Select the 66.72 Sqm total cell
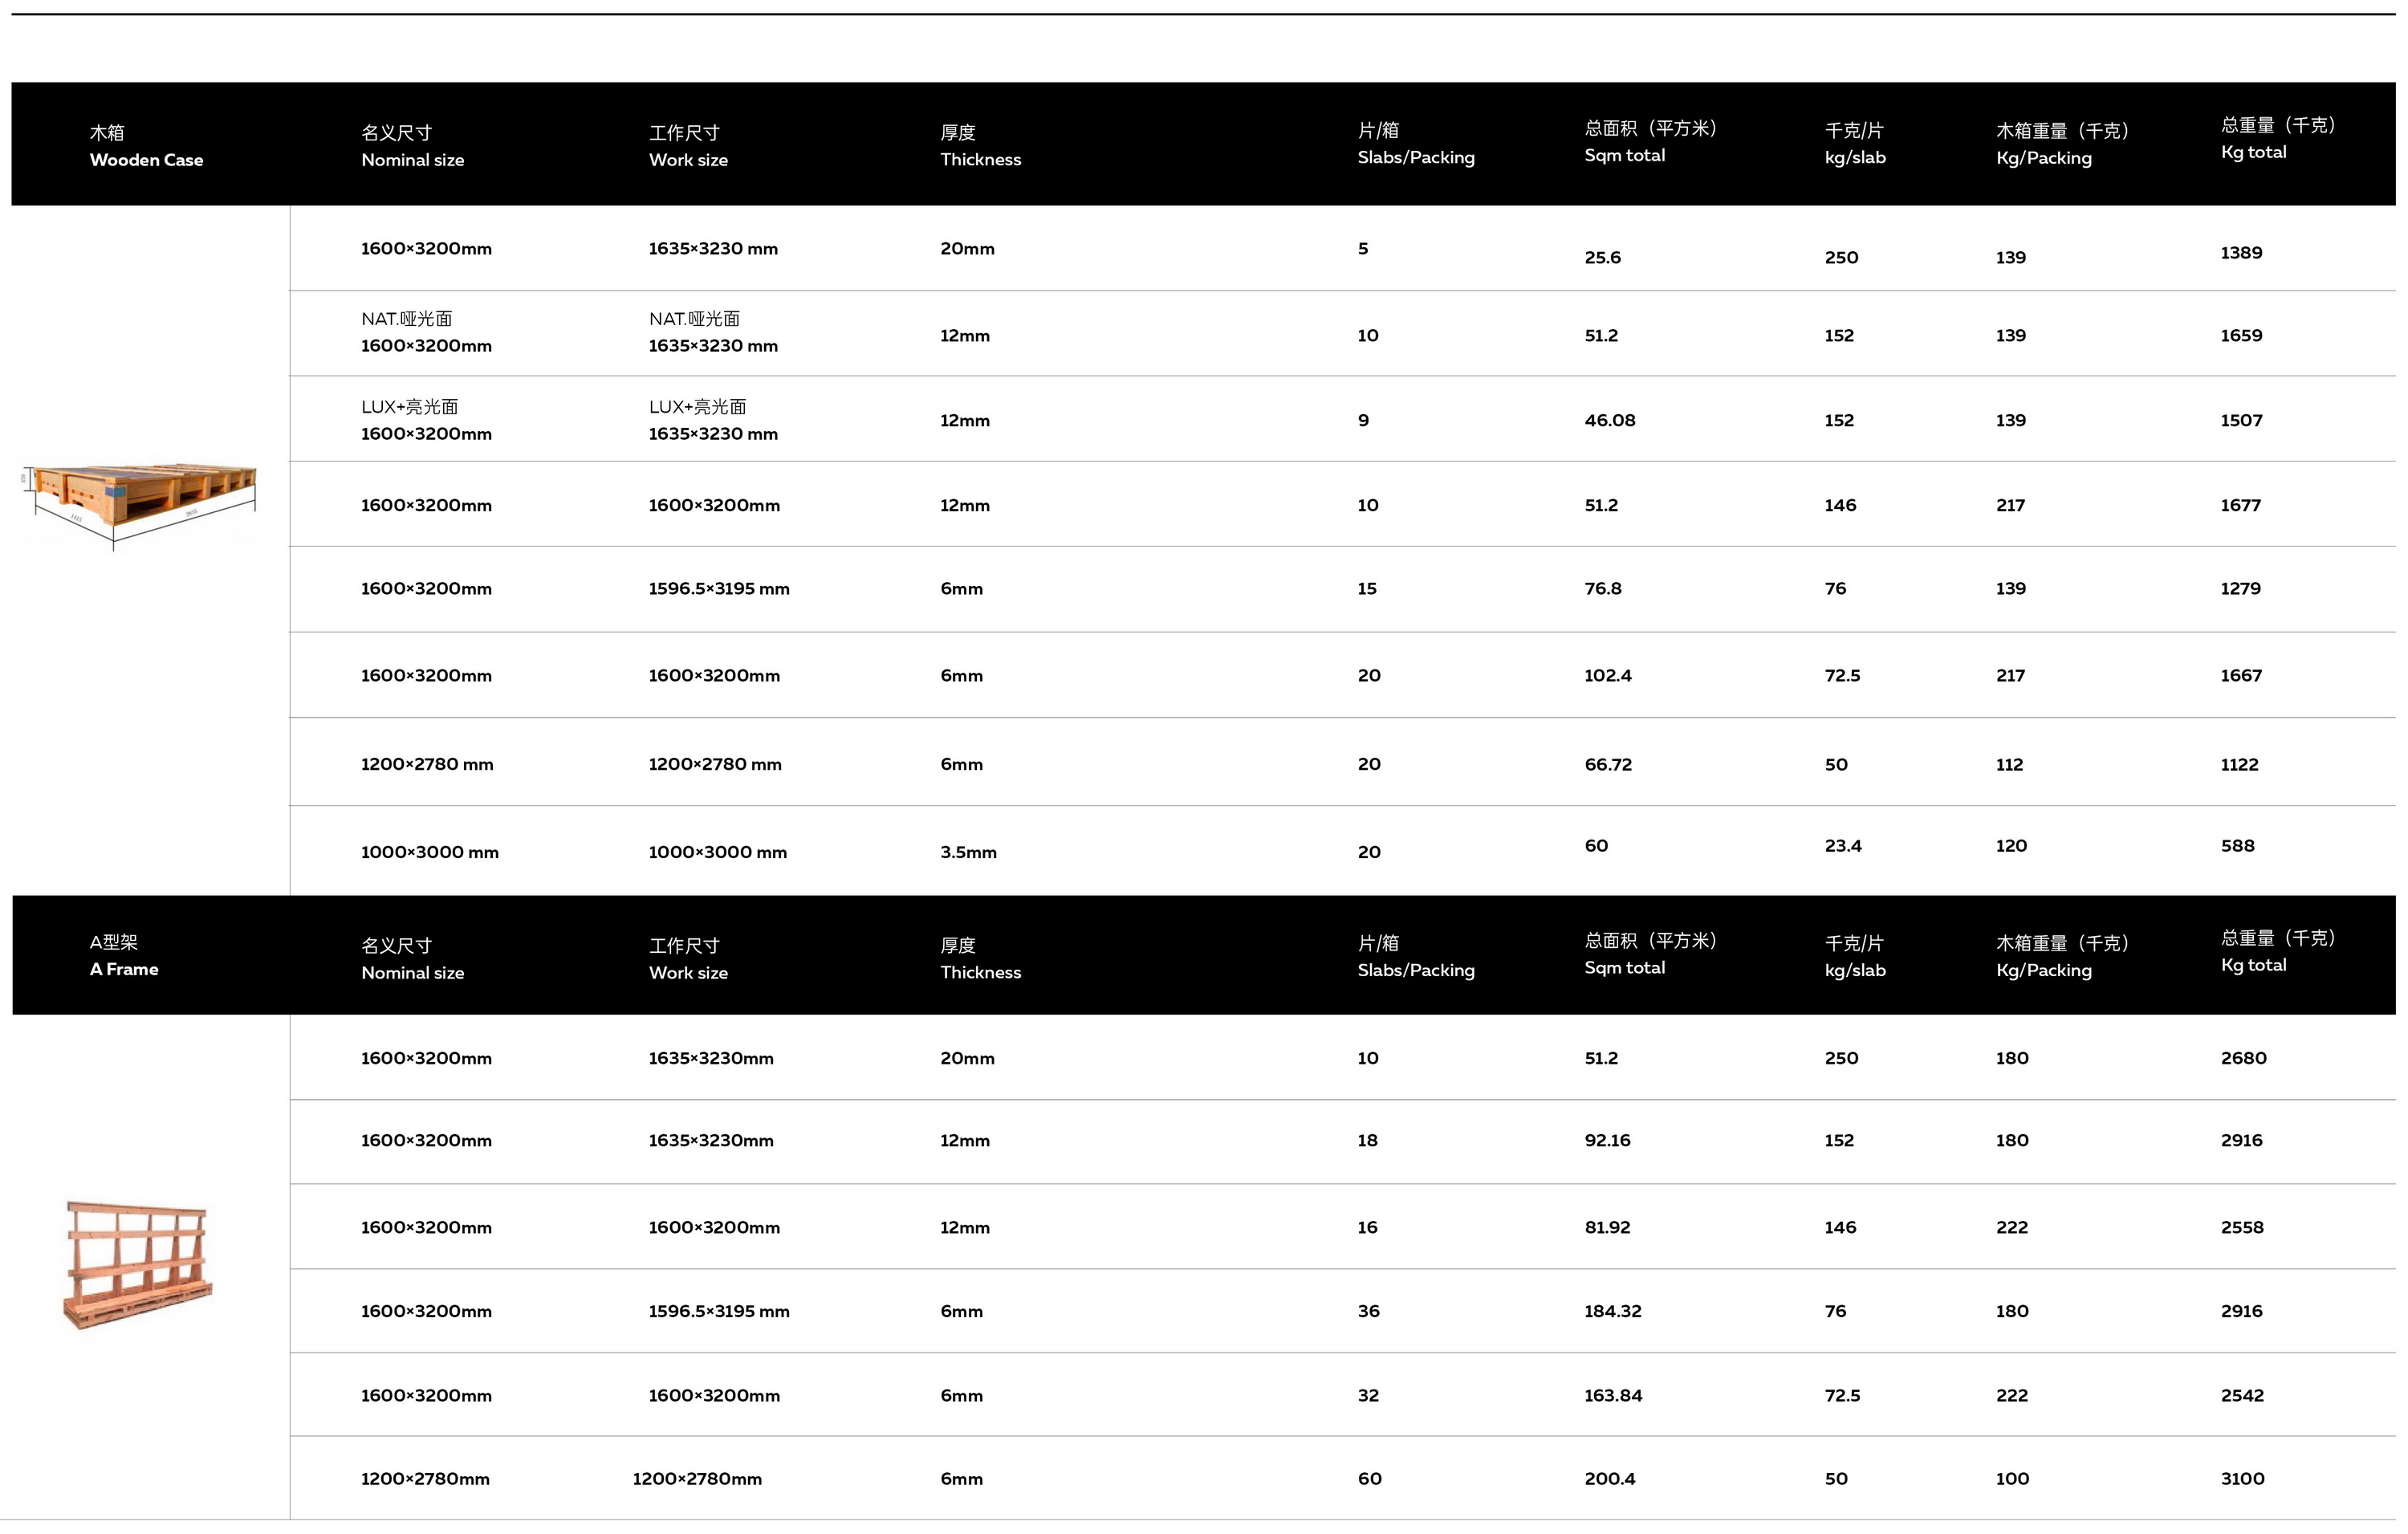This screenshot has height=1534, width=2408. click(x=1608, y=765)
